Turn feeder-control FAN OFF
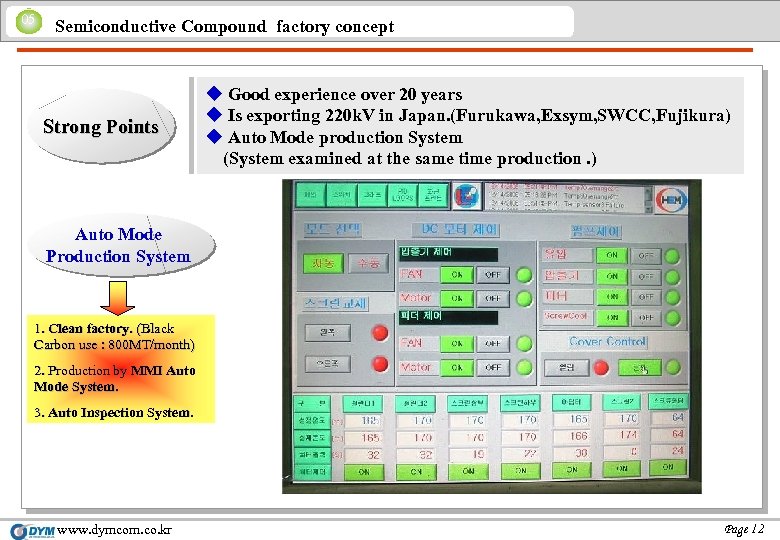 click(492, 343)
